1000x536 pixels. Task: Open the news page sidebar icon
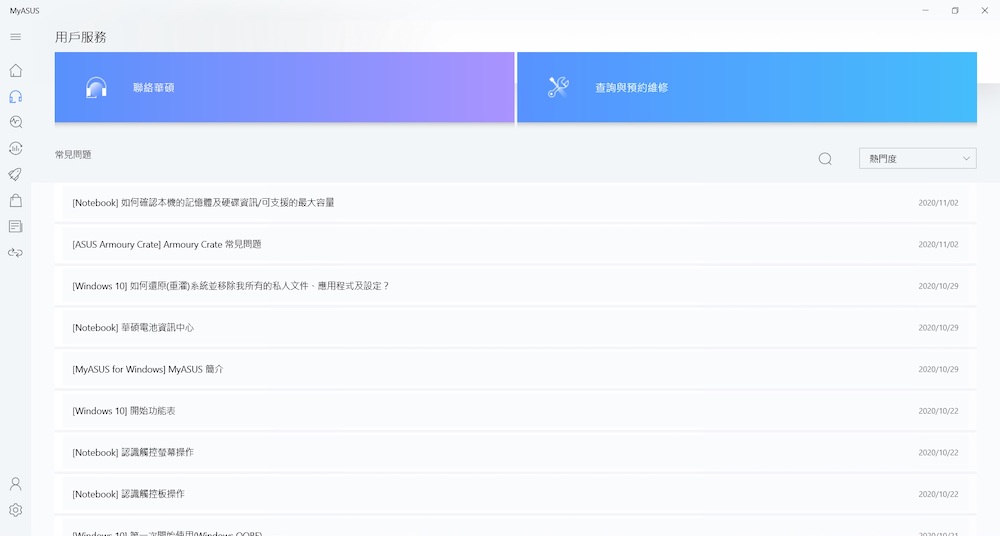click(15, 227)
